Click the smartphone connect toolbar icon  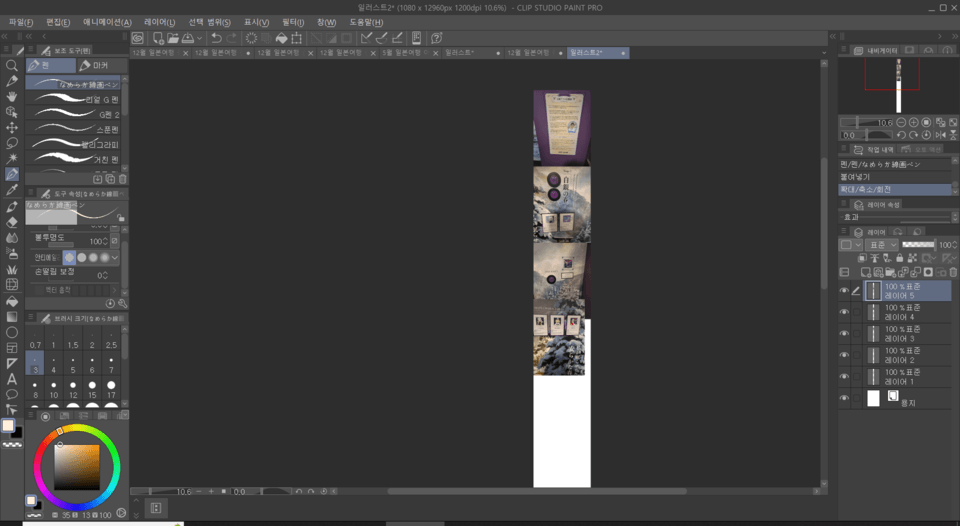click(x=416, y=38)
